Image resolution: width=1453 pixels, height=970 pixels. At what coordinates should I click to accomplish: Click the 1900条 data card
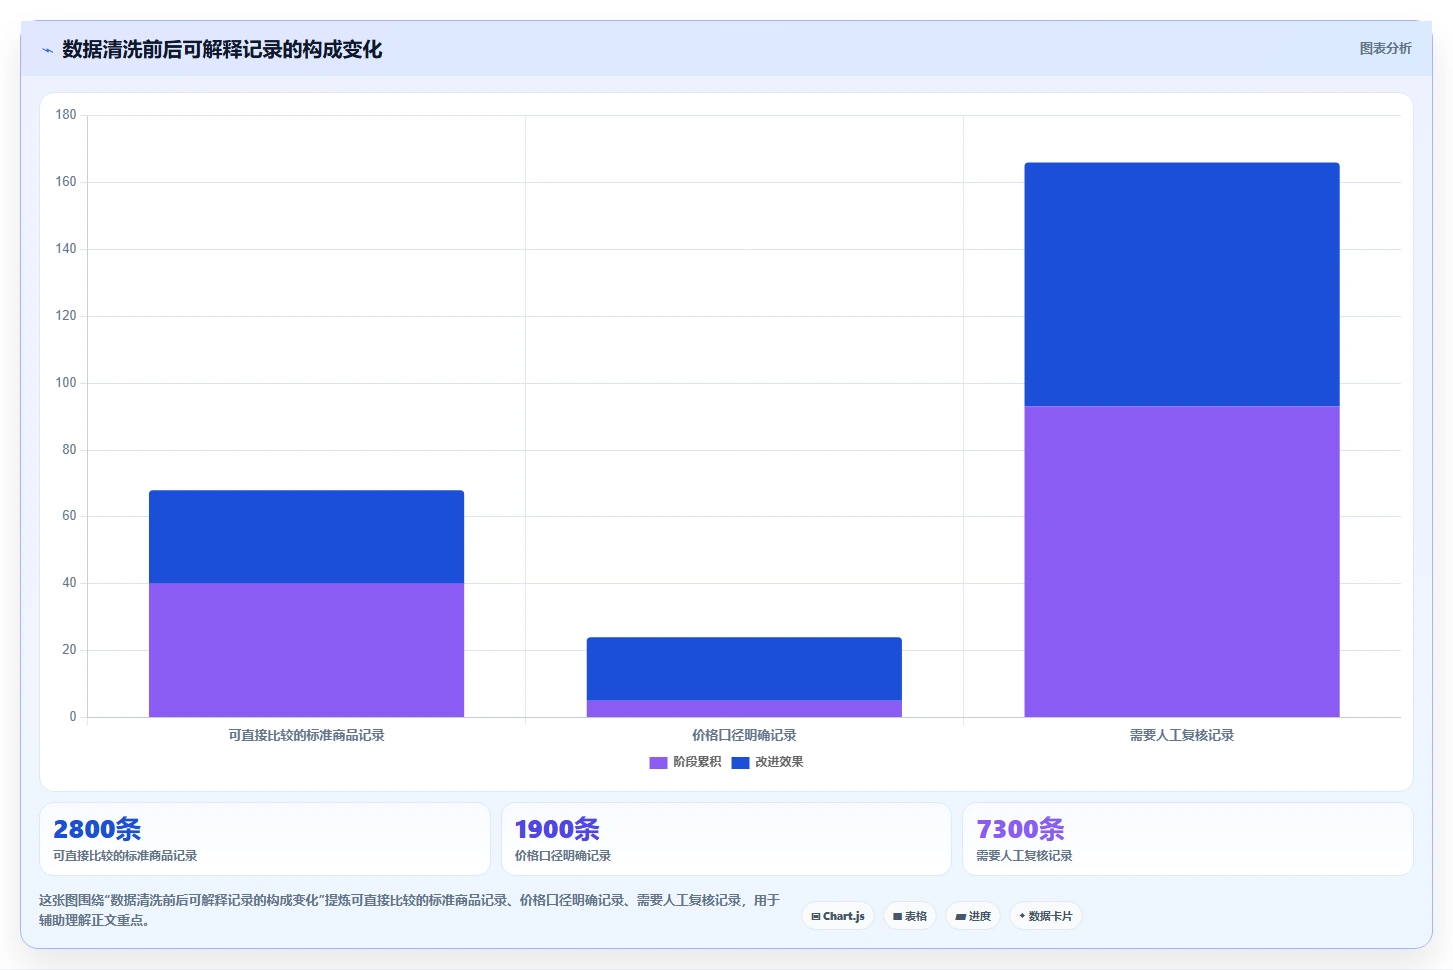pos(726,839)
